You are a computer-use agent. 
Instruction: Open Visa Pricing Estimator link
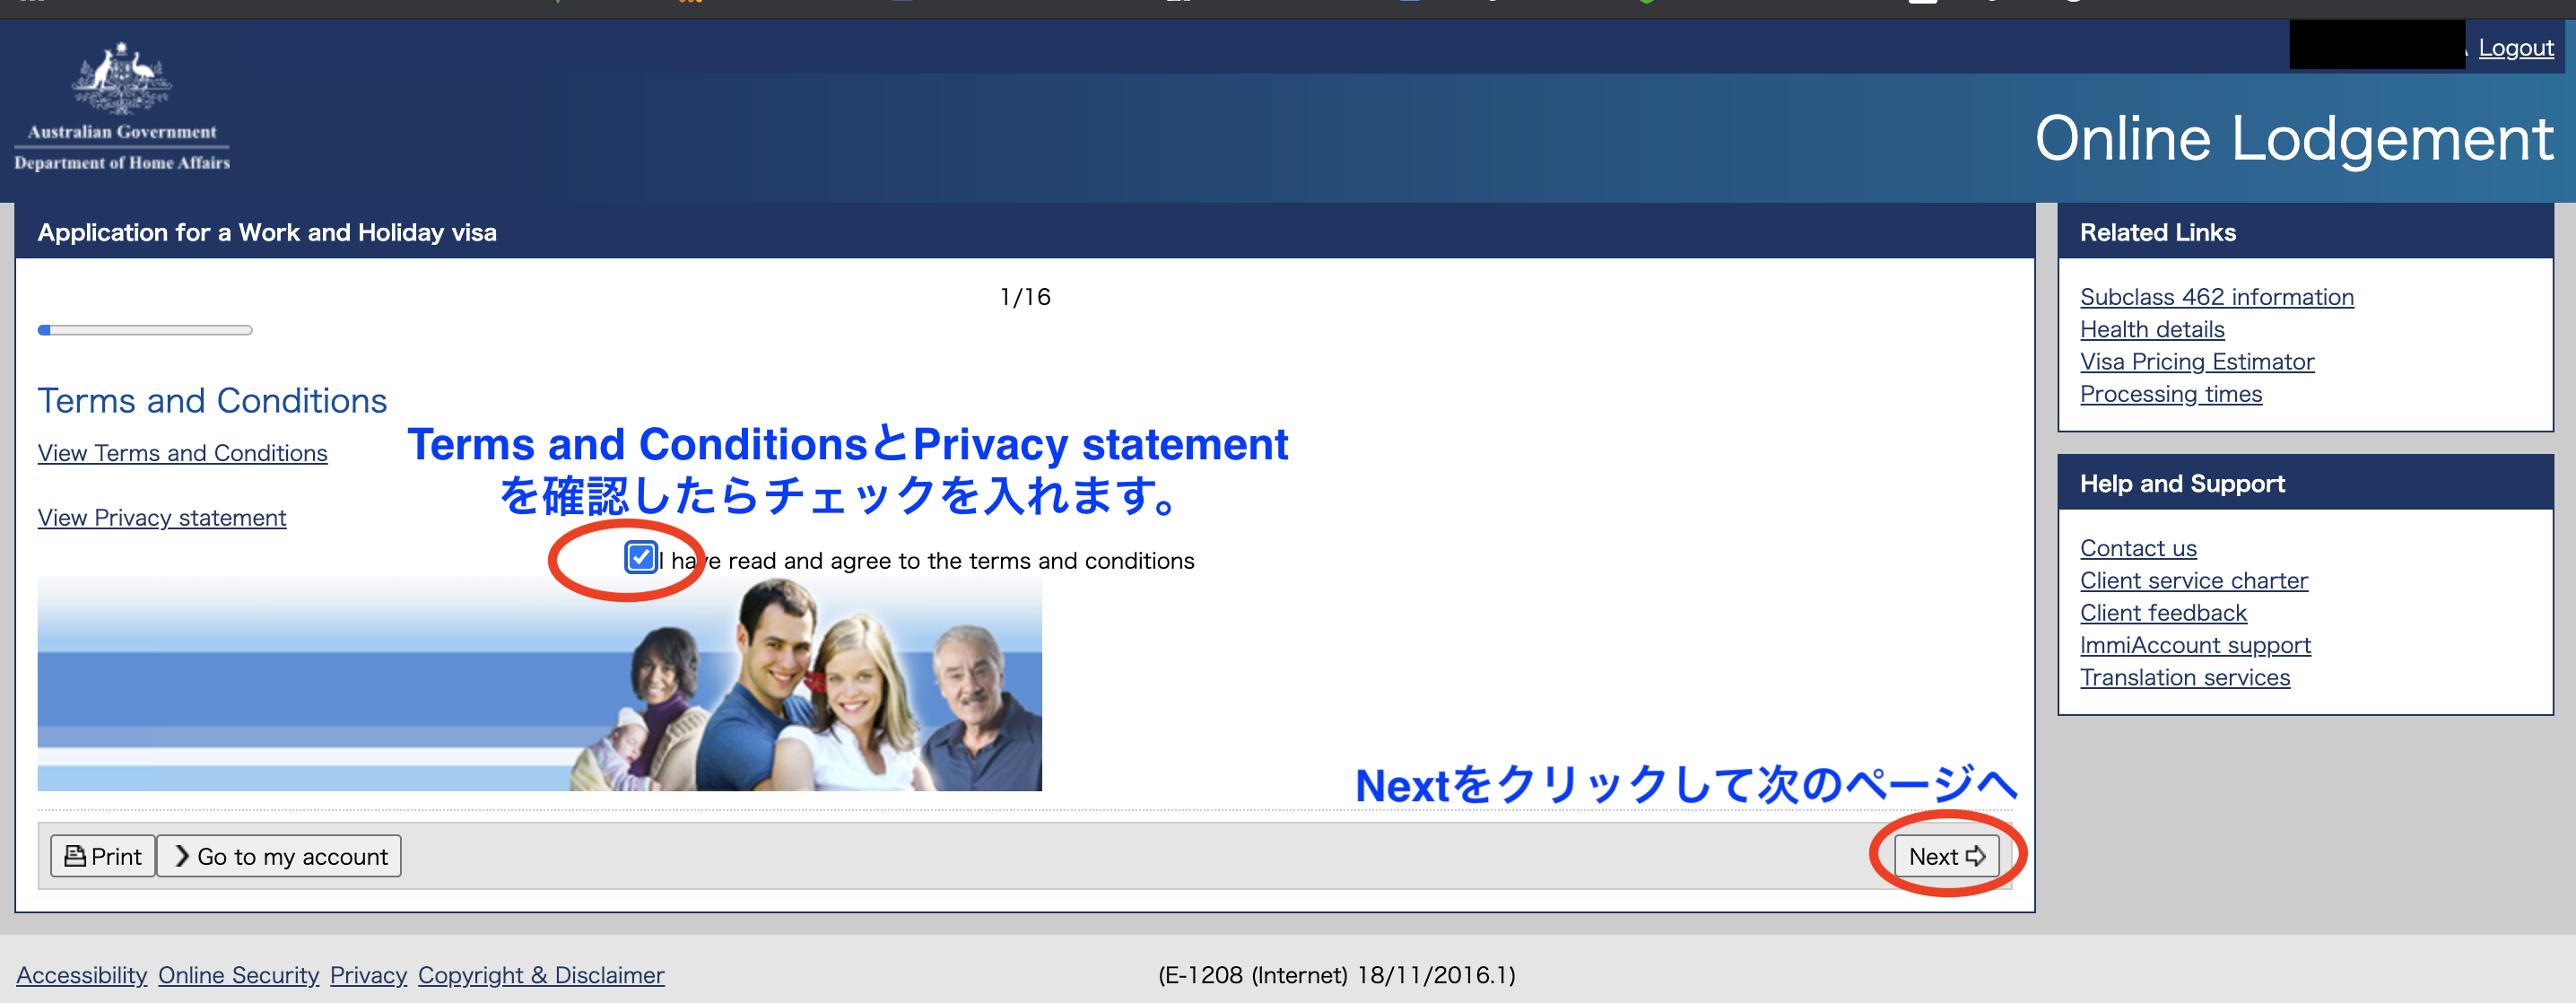[2197, 362]
